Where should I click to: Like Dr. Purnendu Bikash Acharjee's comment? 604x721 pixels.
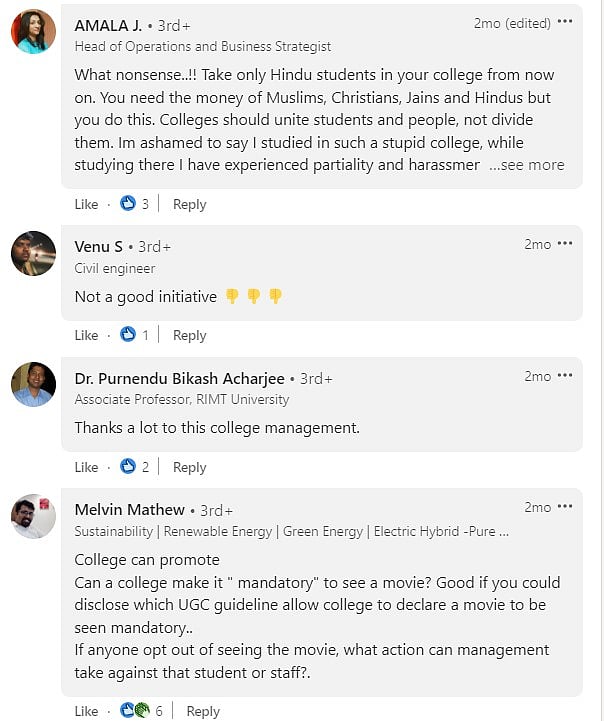[86, 467]
